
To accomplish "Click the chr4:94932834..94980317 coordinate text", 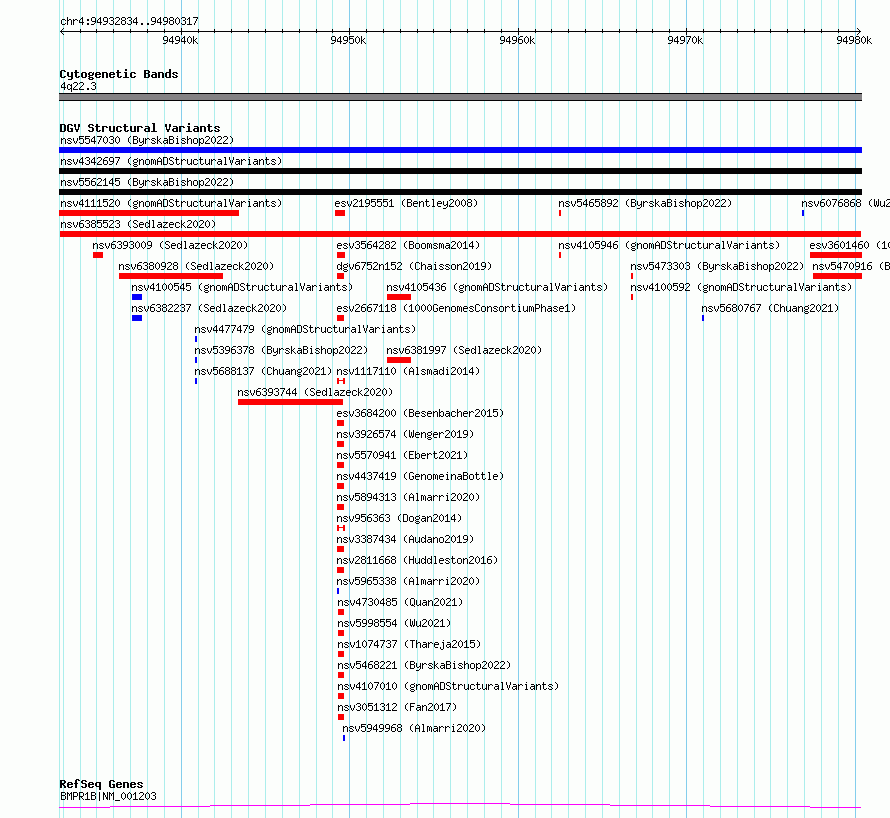I will (x=129, y=22).
